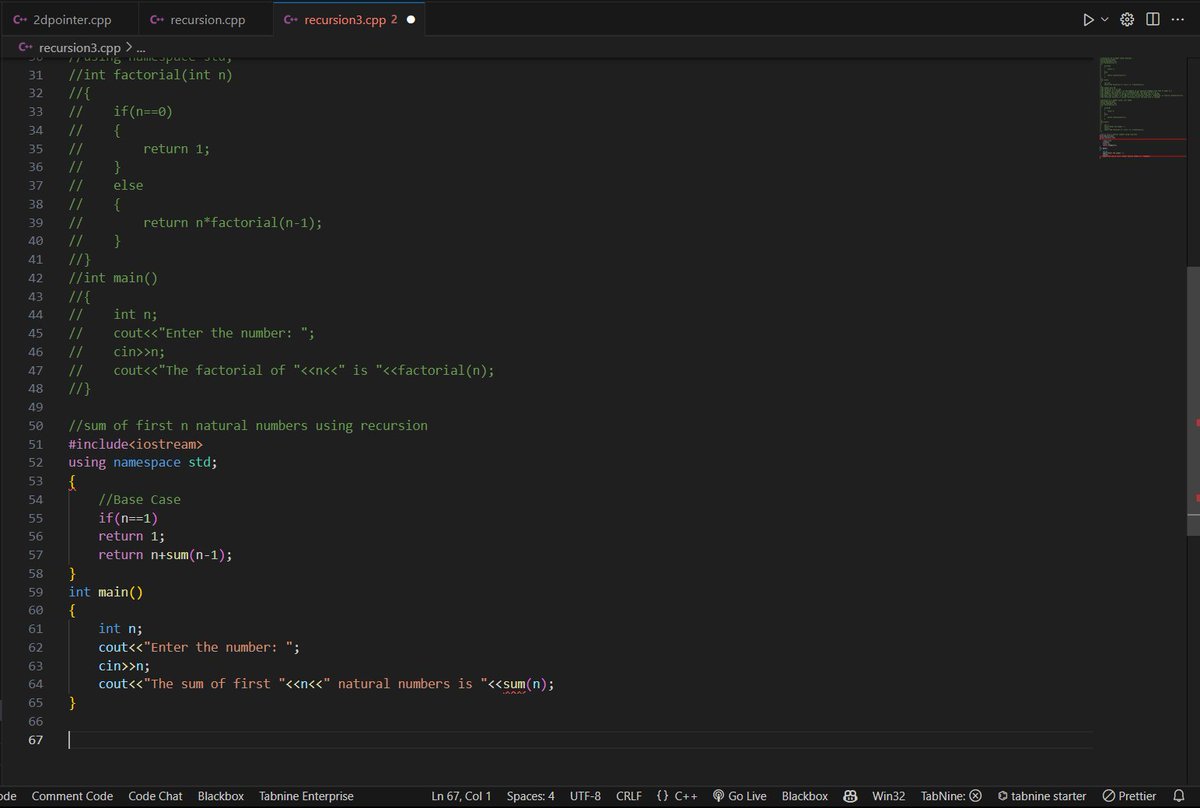The width and height of the screenshot is (1200, 808).
Task: Click the Copilot icon in status bar
Action: click(851, 796)
